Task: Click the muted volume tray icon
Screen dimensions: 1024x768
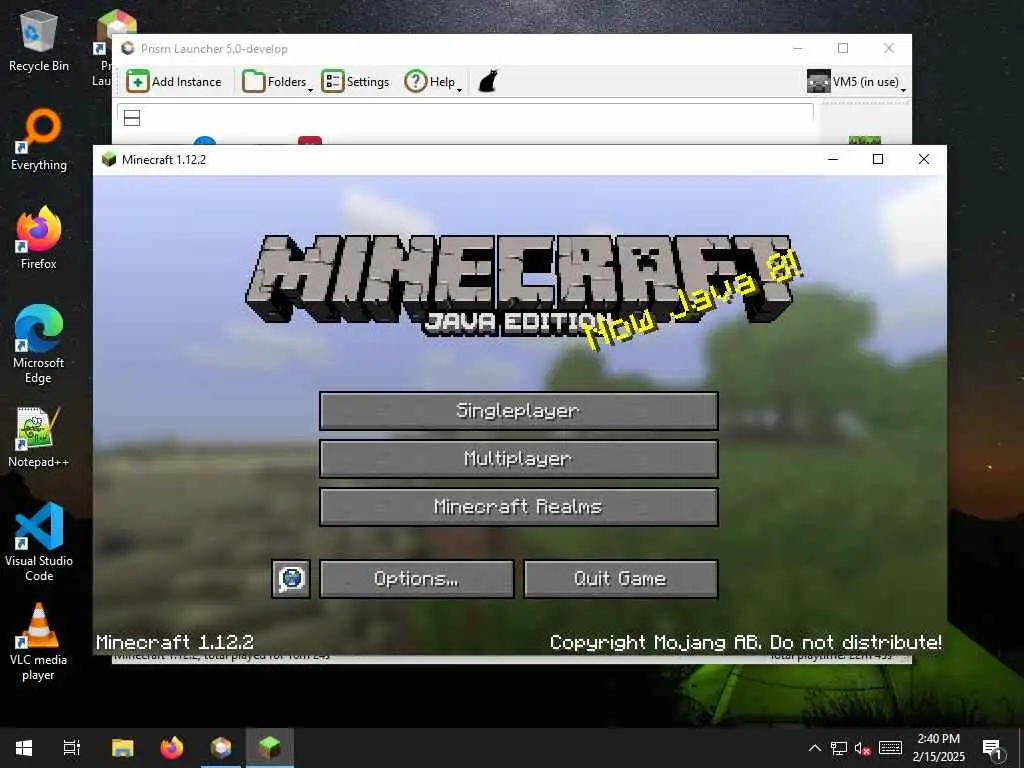Action: [863, 748]
